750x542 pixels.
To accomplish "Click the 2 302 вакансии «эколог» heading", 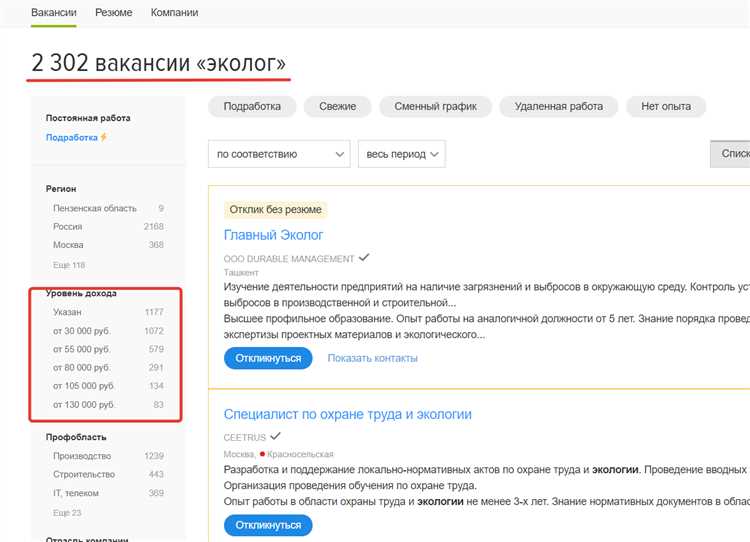I will click(158, 63).
